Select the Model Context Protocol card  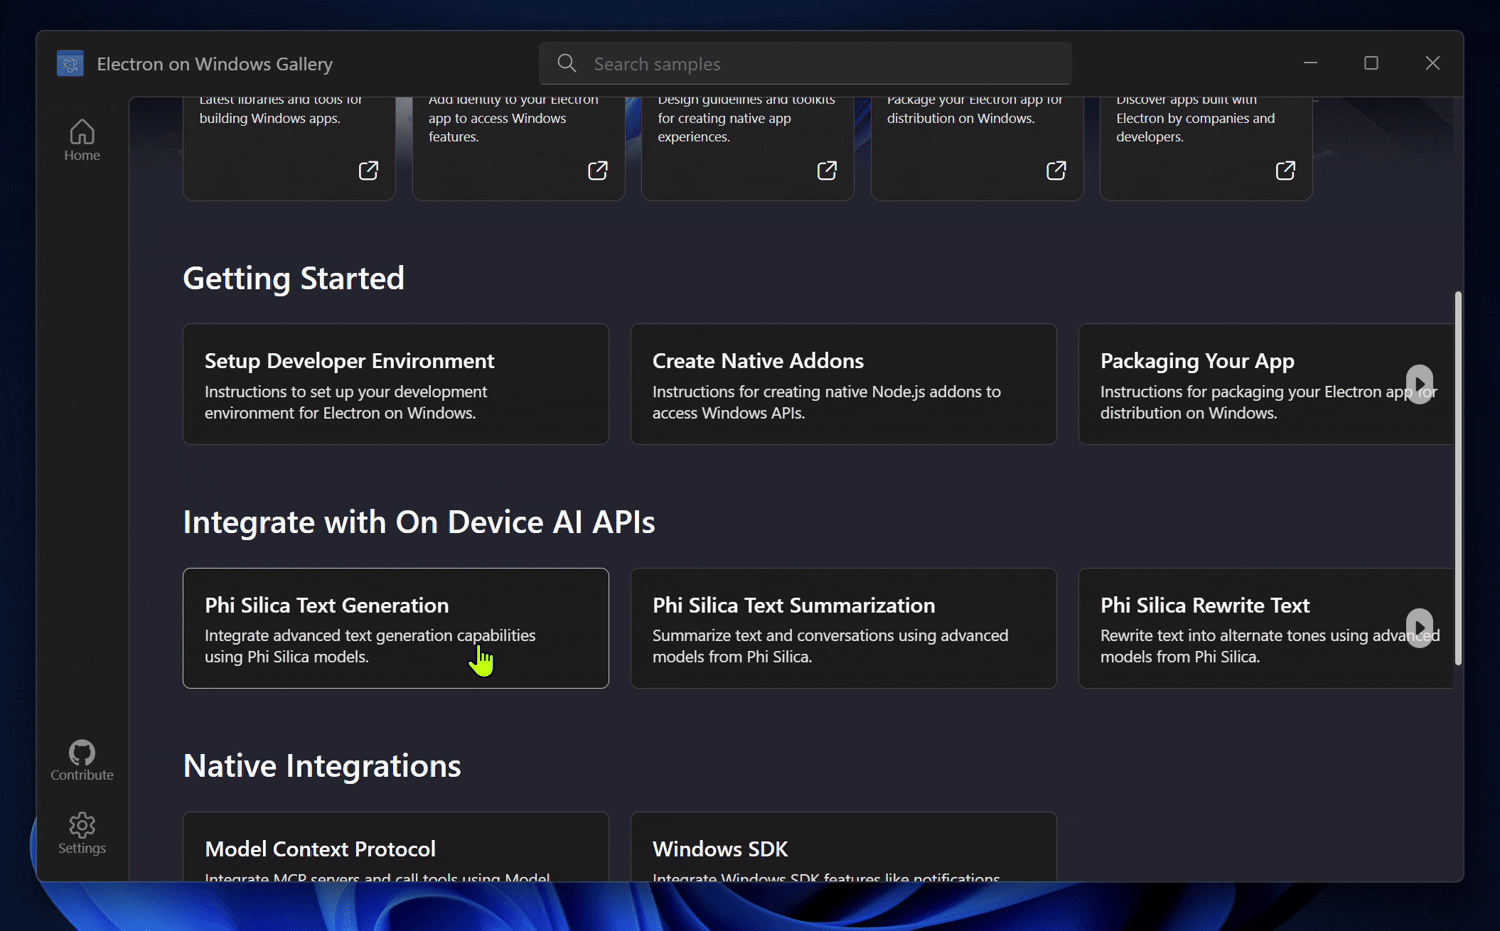pos(395,848)
